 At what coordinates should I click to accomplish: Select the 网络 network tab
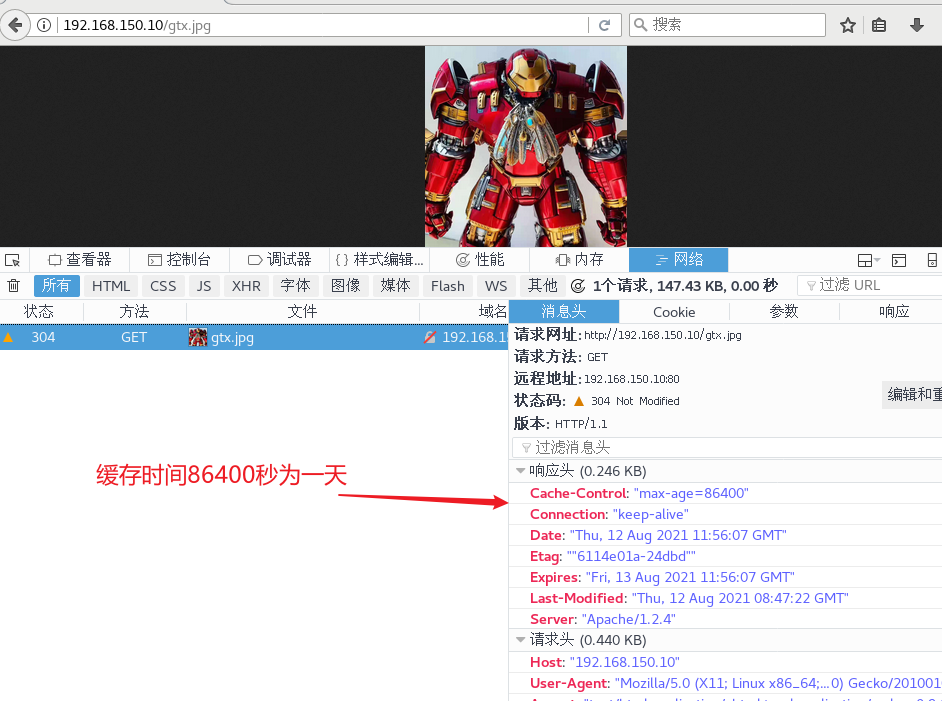point(678,259)
